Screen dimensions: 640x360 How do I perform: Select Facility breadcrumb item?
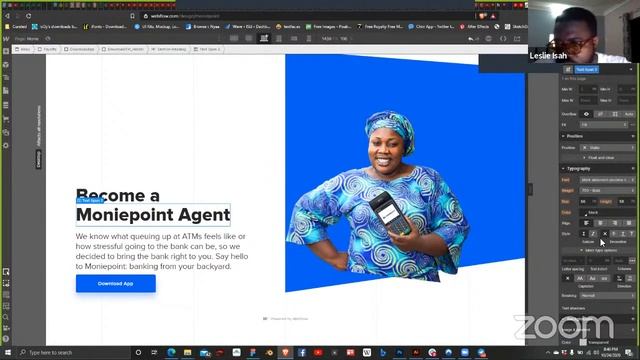[x=47, y=49]
